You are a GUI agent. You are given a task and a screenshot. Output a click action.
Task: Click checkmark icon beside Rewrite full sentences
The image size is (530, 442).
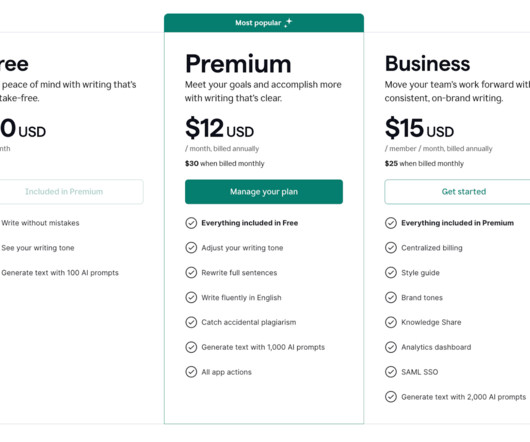point(191,273)
